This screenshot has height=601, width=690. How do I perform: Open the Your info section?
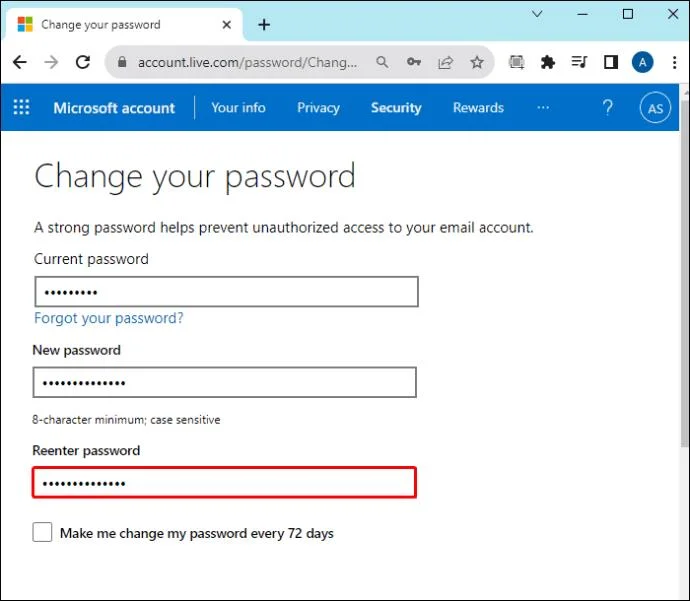click(239, 108)
